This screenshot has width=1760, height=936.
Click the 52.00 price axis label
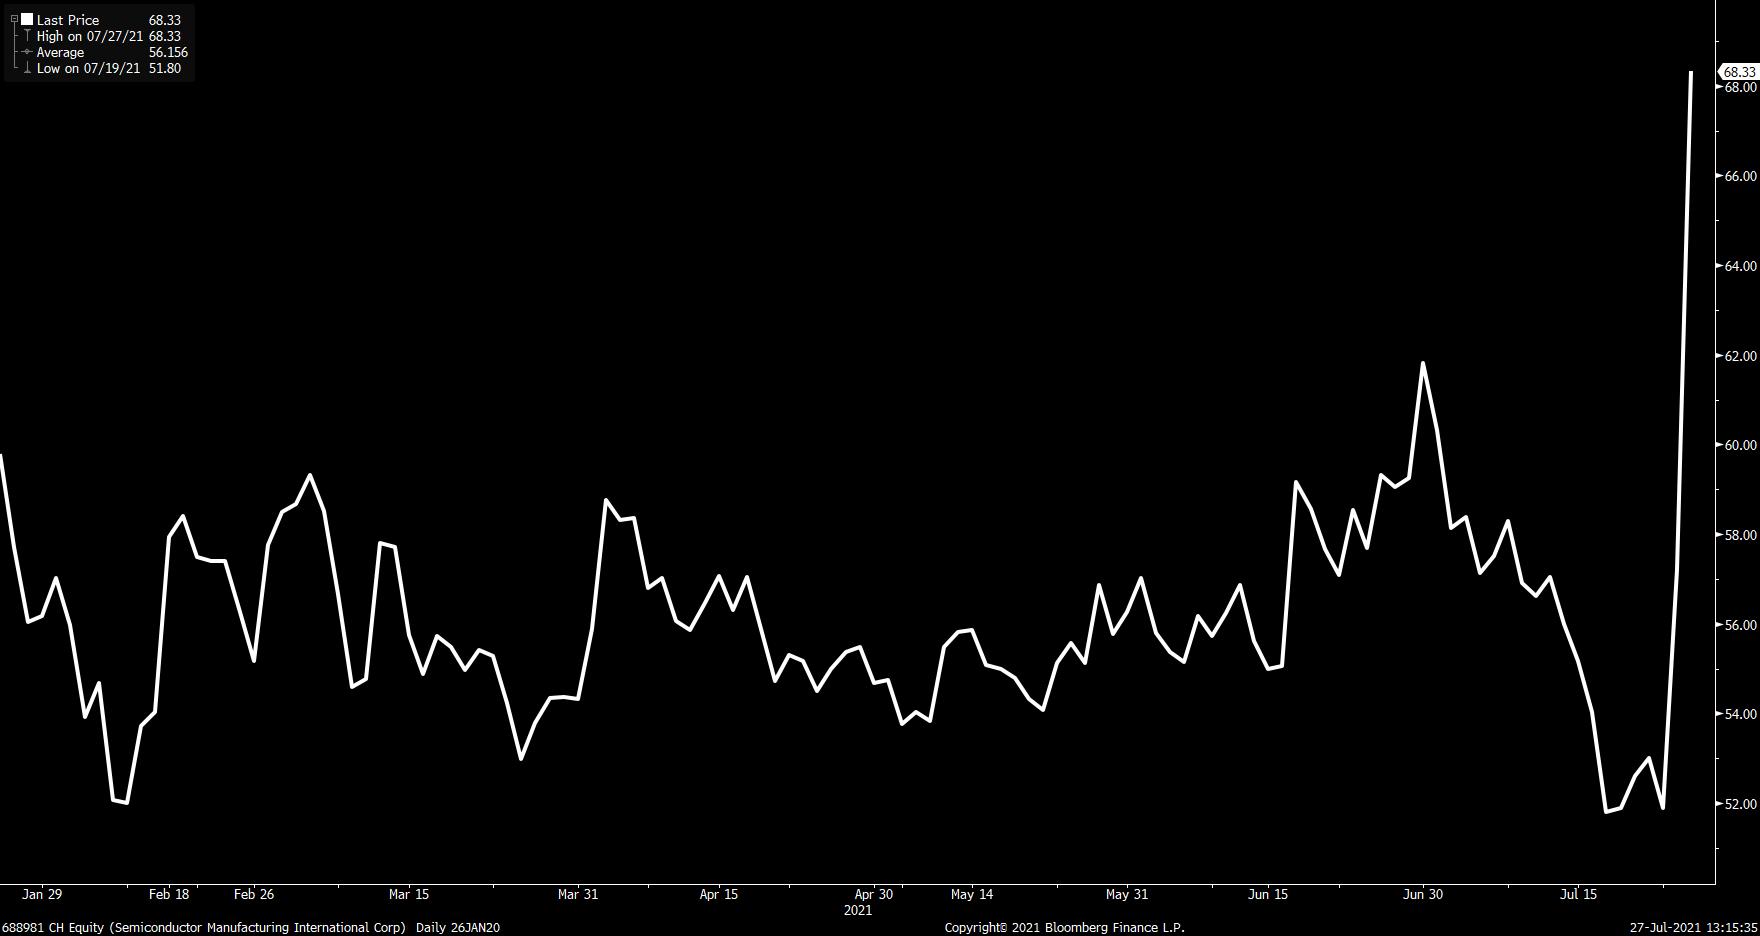pos(1740,804)
